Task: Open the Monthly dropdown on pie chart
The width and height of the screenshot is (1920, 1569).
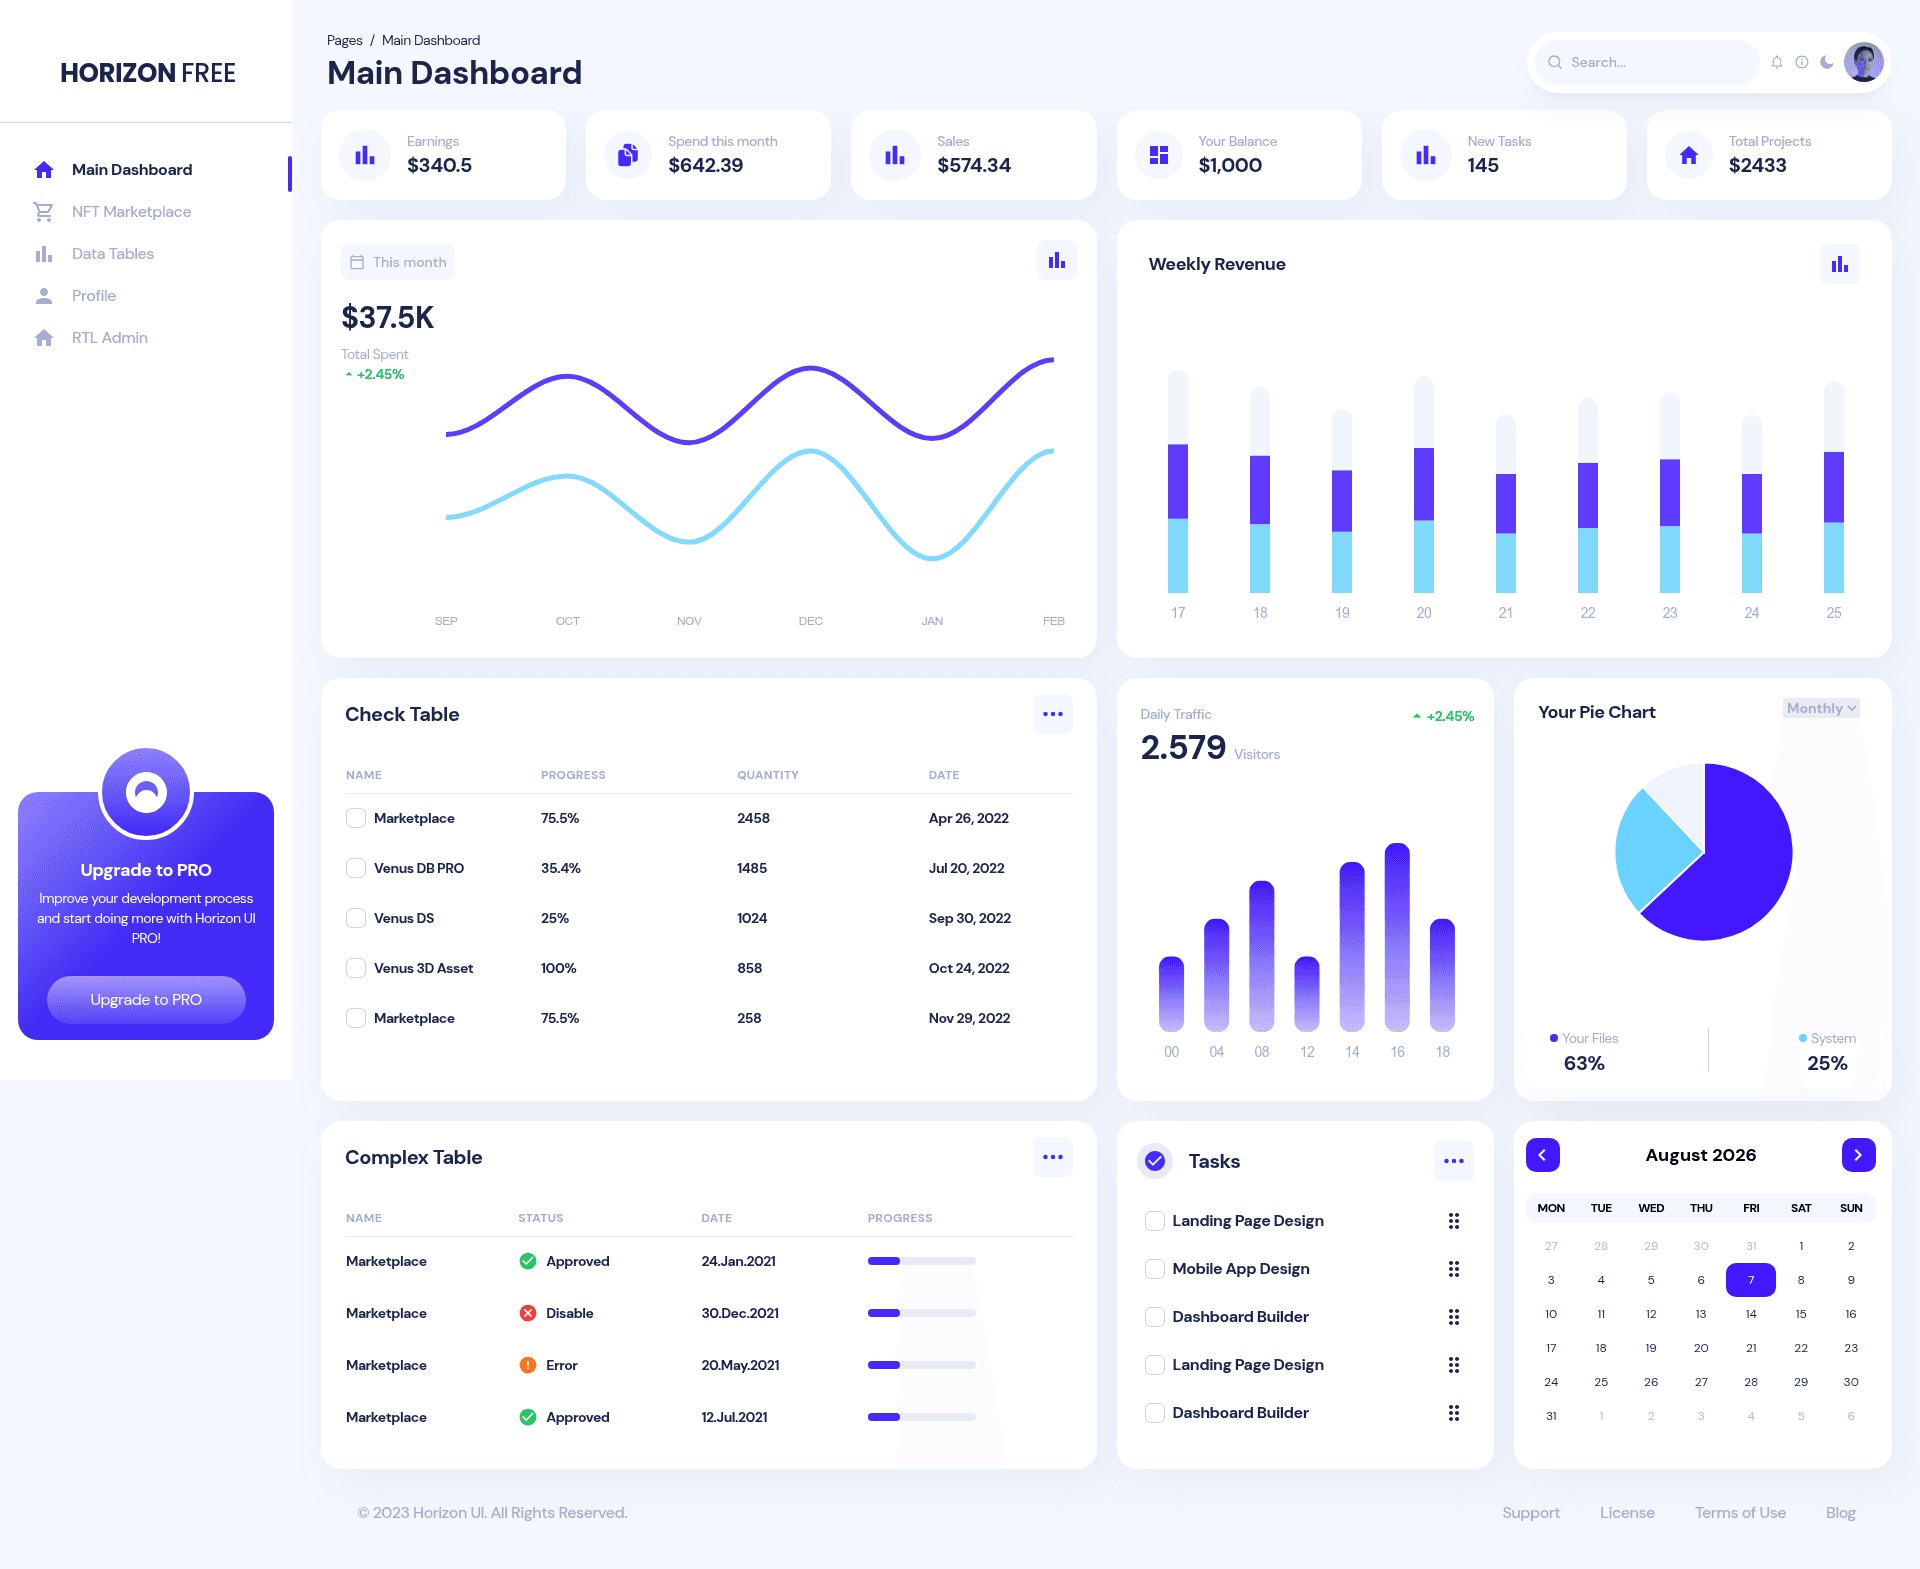Action: [1821, 708]
